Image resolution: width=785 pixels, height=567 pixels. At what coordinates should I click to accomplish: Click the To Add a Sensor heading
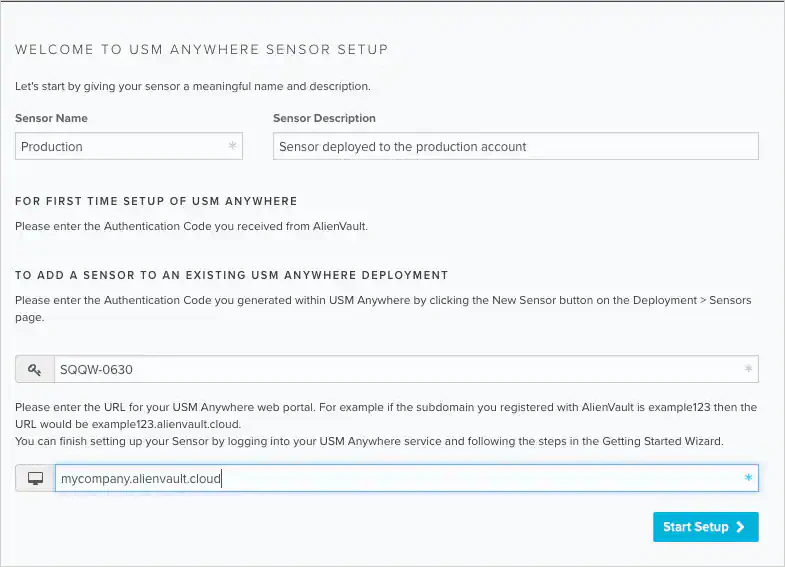[231, 275]
